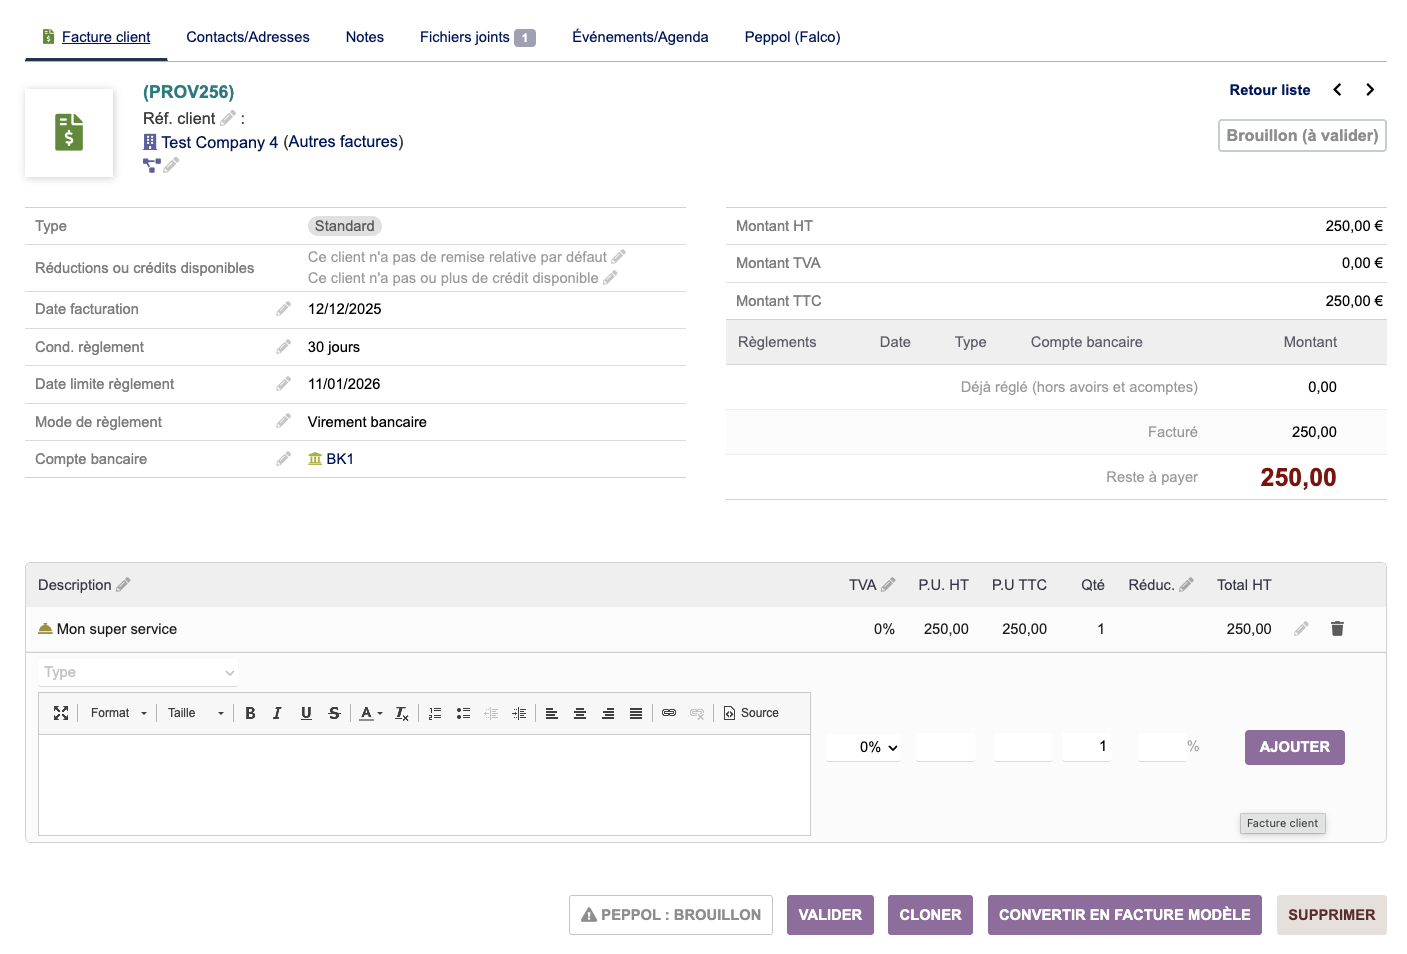Toggle bold formatting in editor
This screenshot has height=954, width=1407.
[250, 713]
